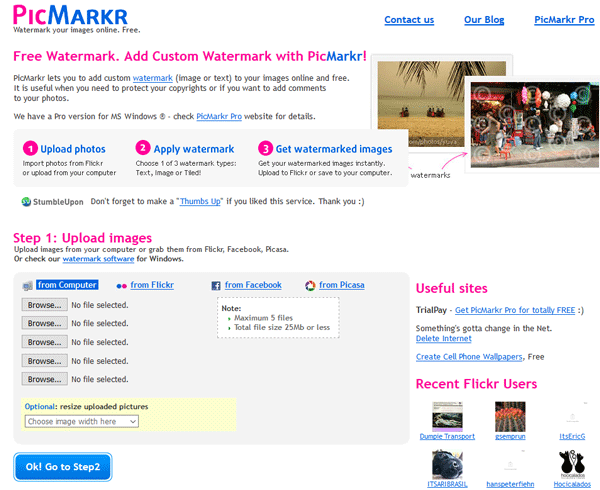Click the pink step 3 circle icon
Viewport: 600px width, 490px height.
(x=265, y=148)
